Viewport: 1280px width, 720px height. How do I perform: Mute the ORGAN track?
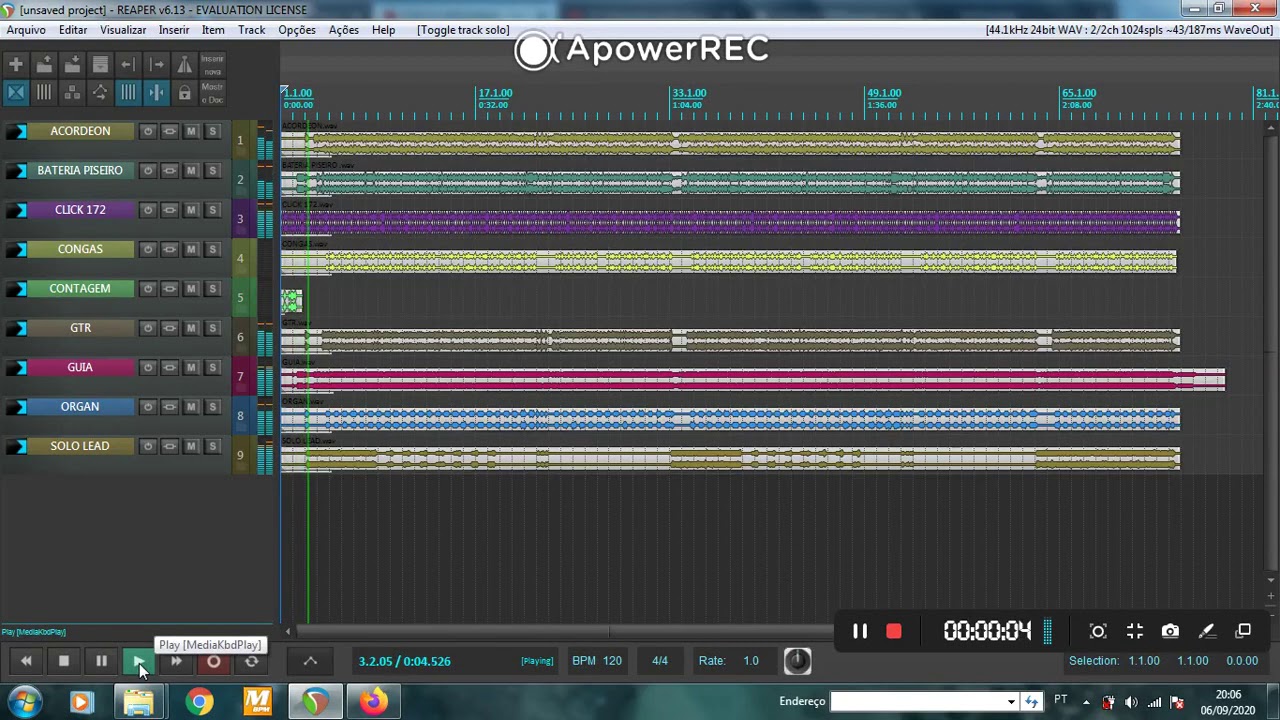coord(191,407)
